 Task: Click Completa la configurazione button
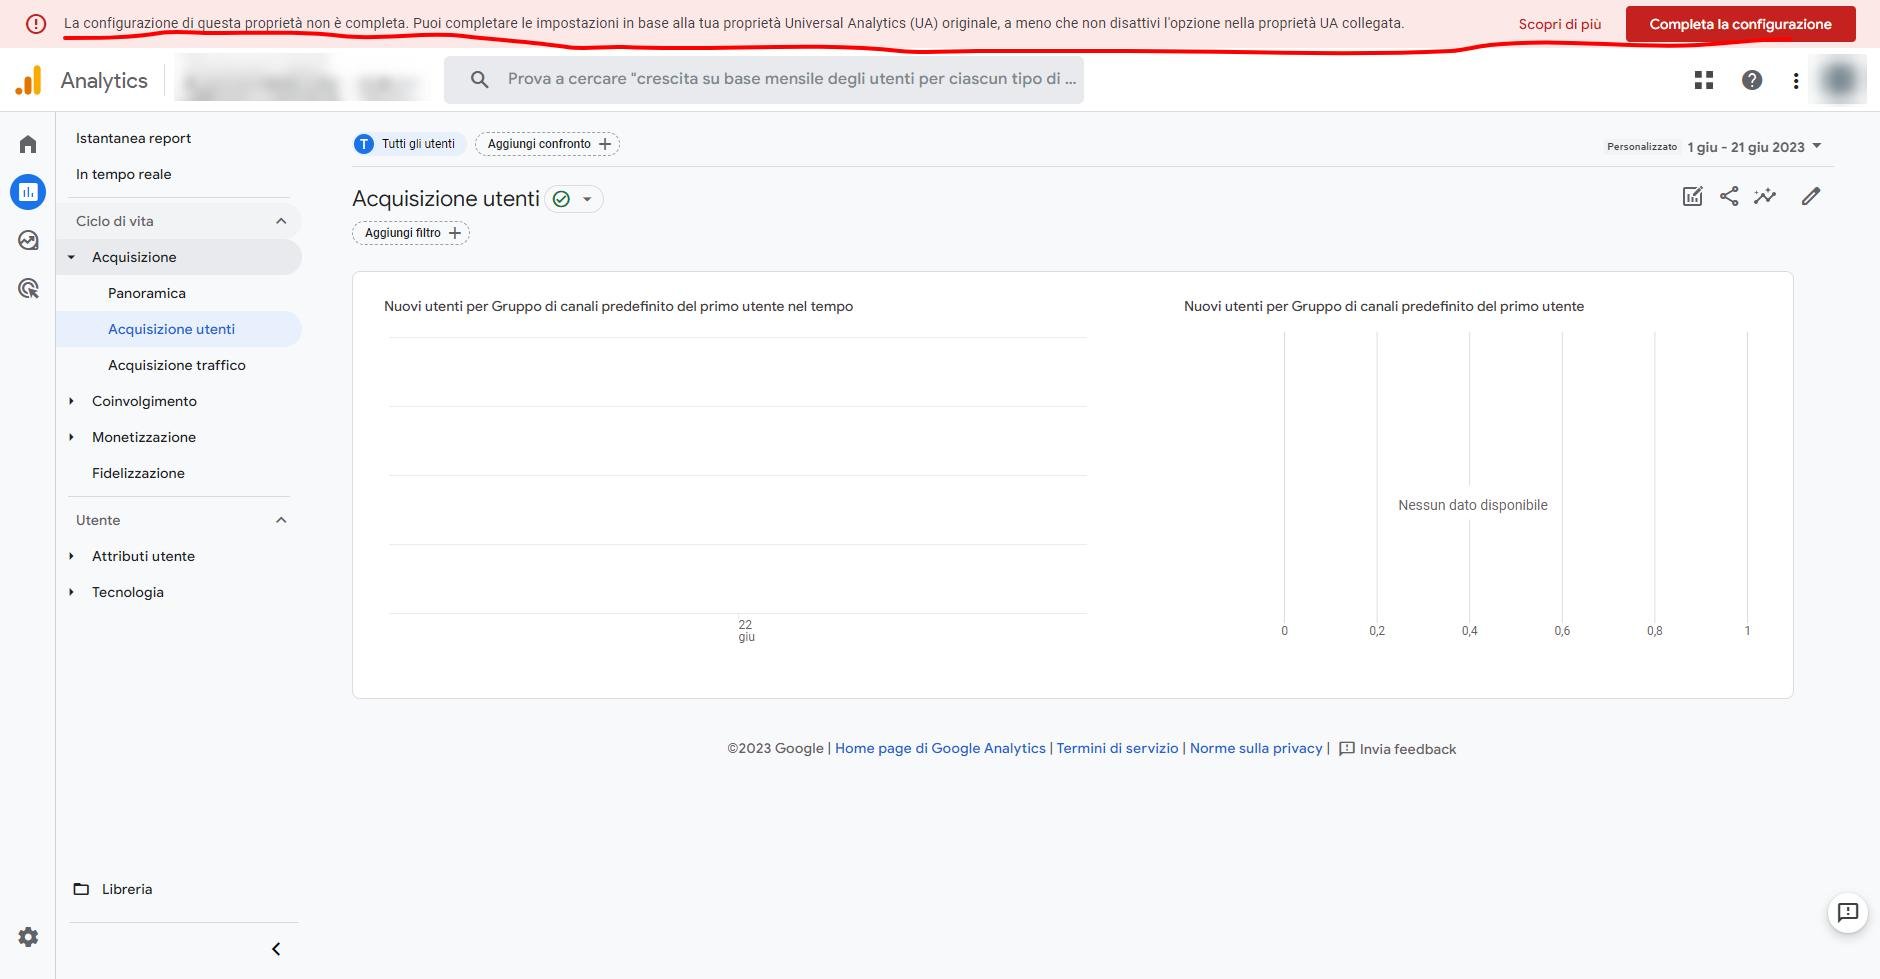pyautogui.click(x=1740, y=23)
